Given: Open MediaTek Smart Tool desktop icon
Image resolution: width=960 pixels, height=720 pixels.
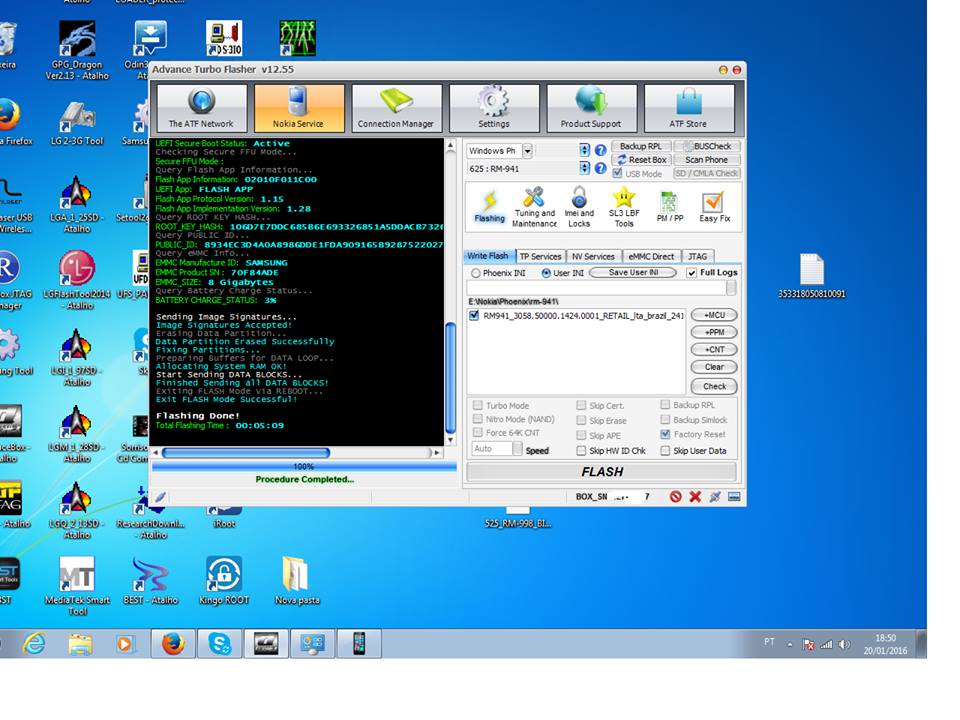Looking at the screenshot, I should coord(77,586).
